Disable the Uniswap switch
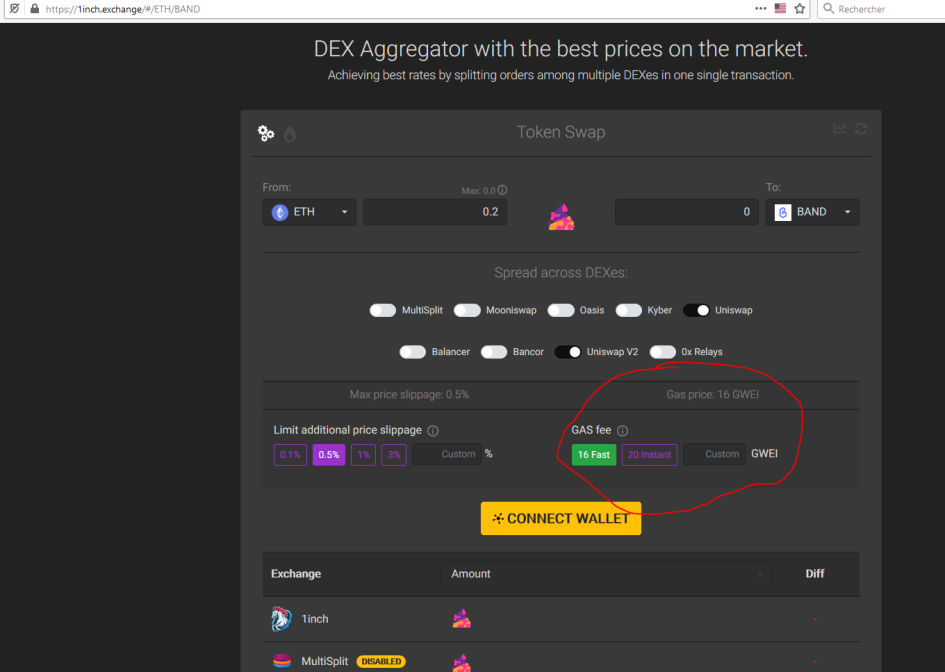Image resolution: width=945 pixels, height=672 pixels. click(696, 310)
